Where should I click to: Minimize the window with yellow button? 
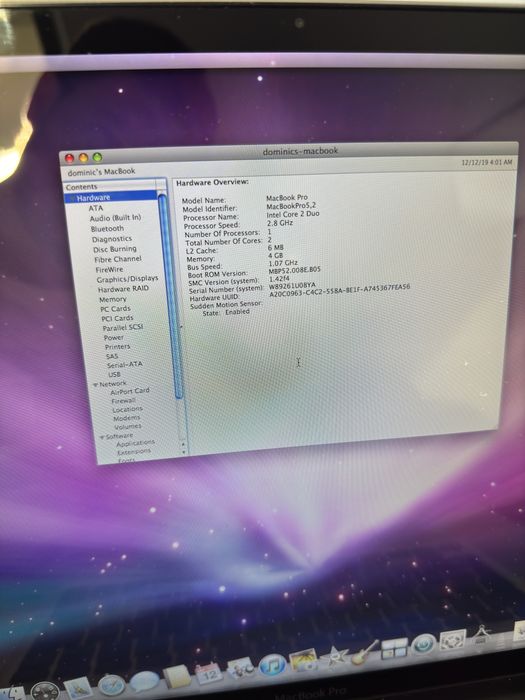(x=83, y=158)
